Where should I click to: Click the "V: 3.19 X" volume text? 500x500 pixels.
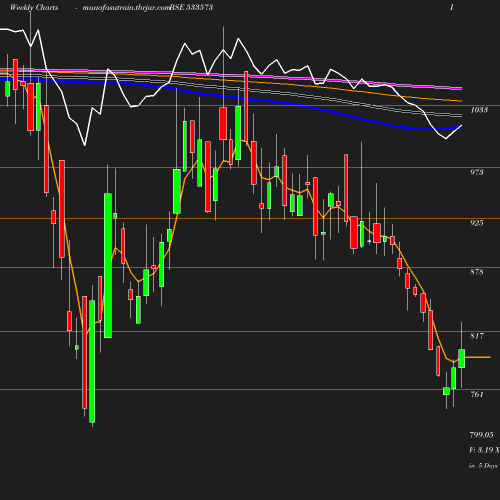pyautogui.click(x=484, y=450)
